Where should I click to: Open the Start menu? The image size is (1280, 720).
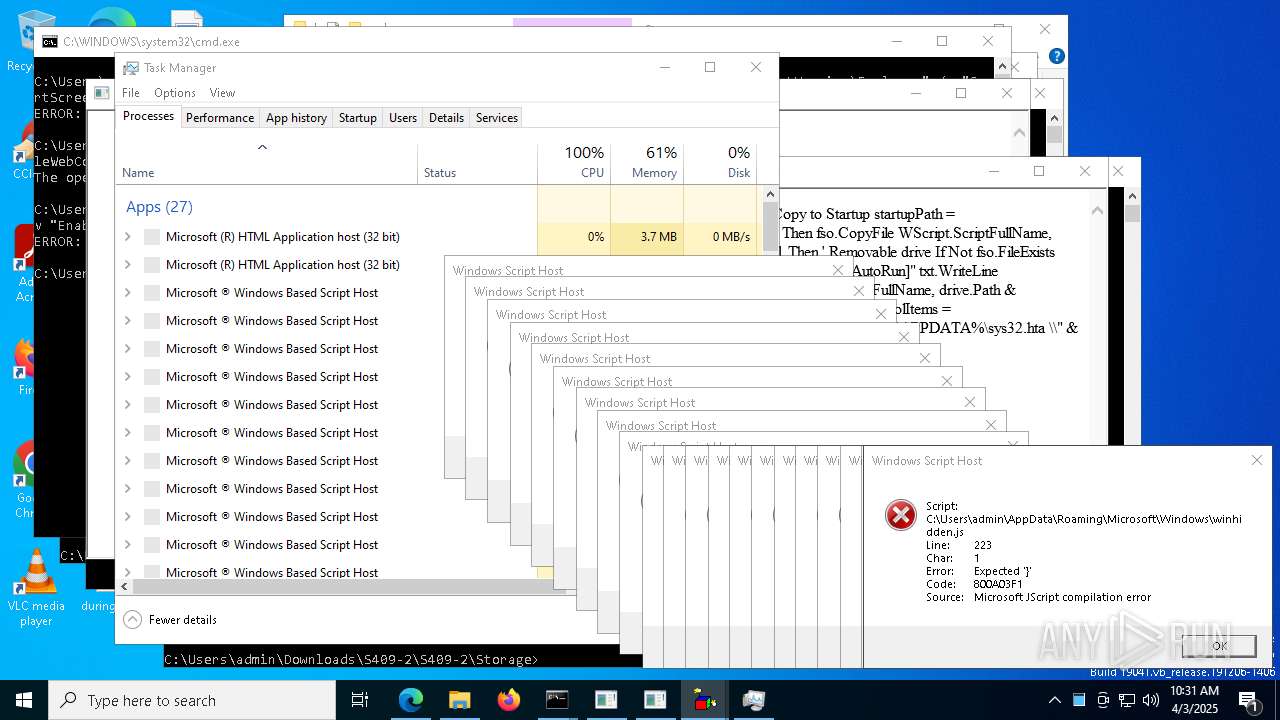pos(24,700)
